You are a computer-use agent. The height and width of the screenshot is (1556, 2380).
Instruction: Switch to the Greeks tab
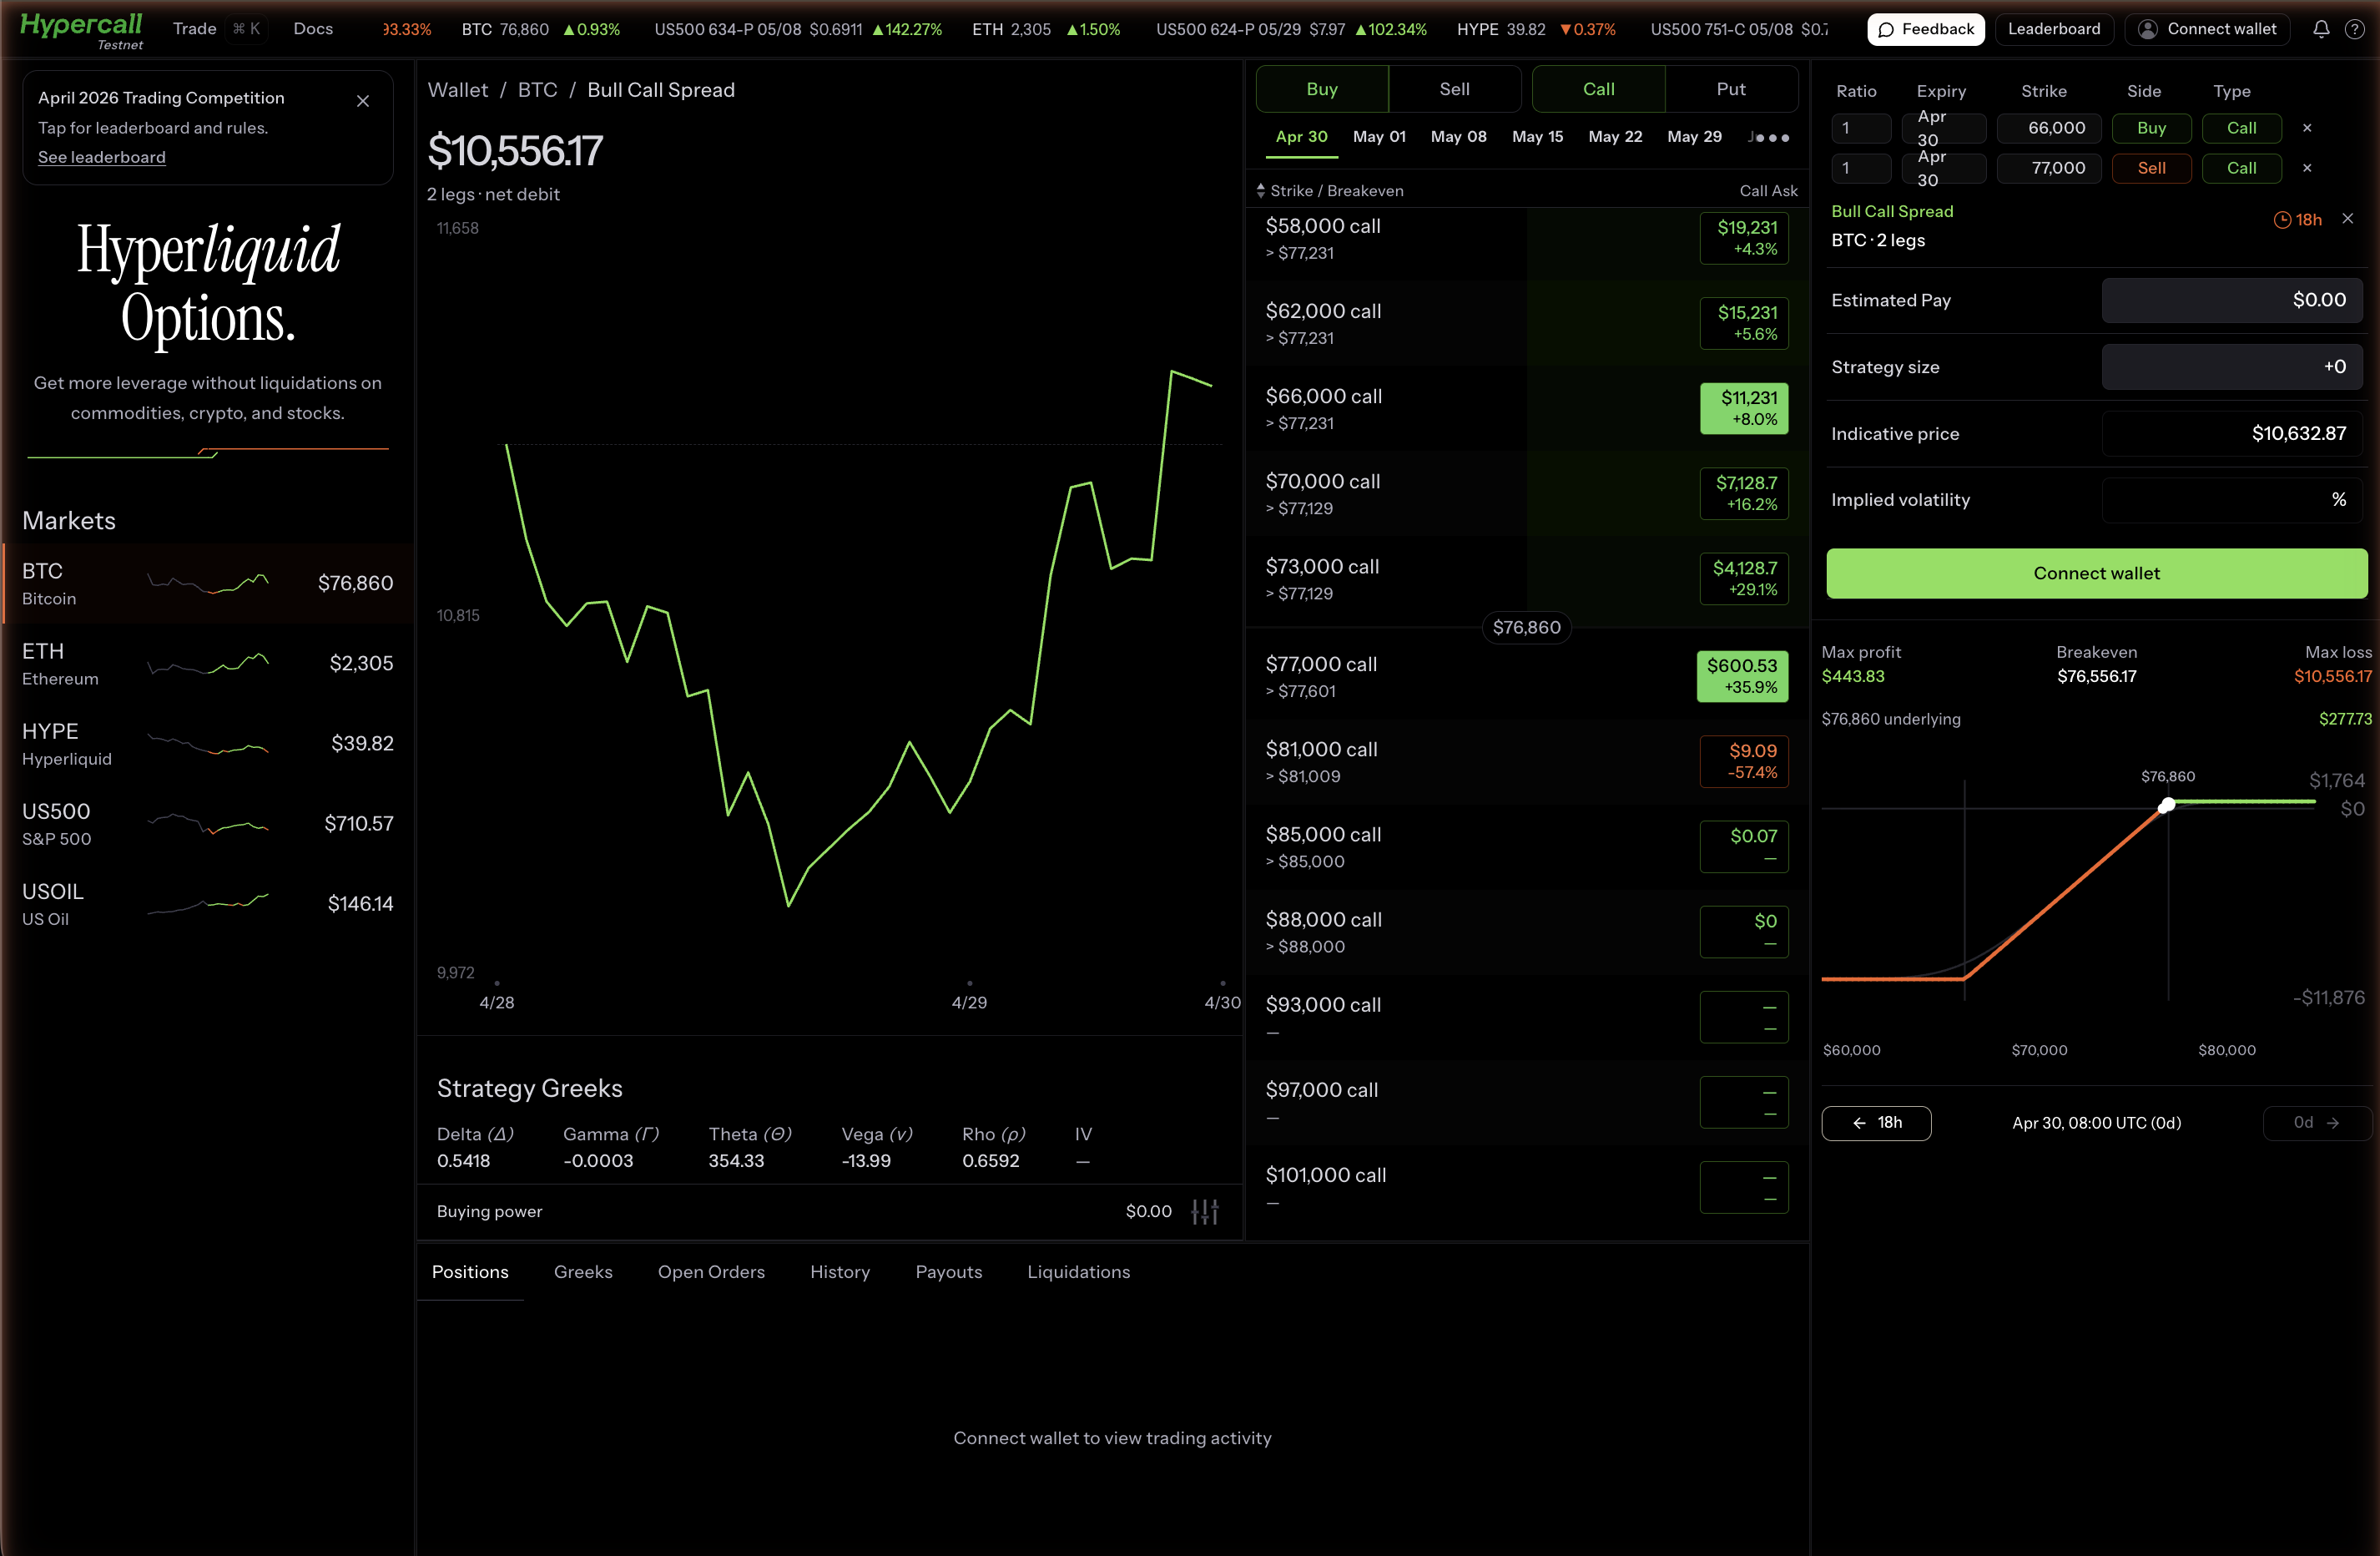[x=583, y=1271]
